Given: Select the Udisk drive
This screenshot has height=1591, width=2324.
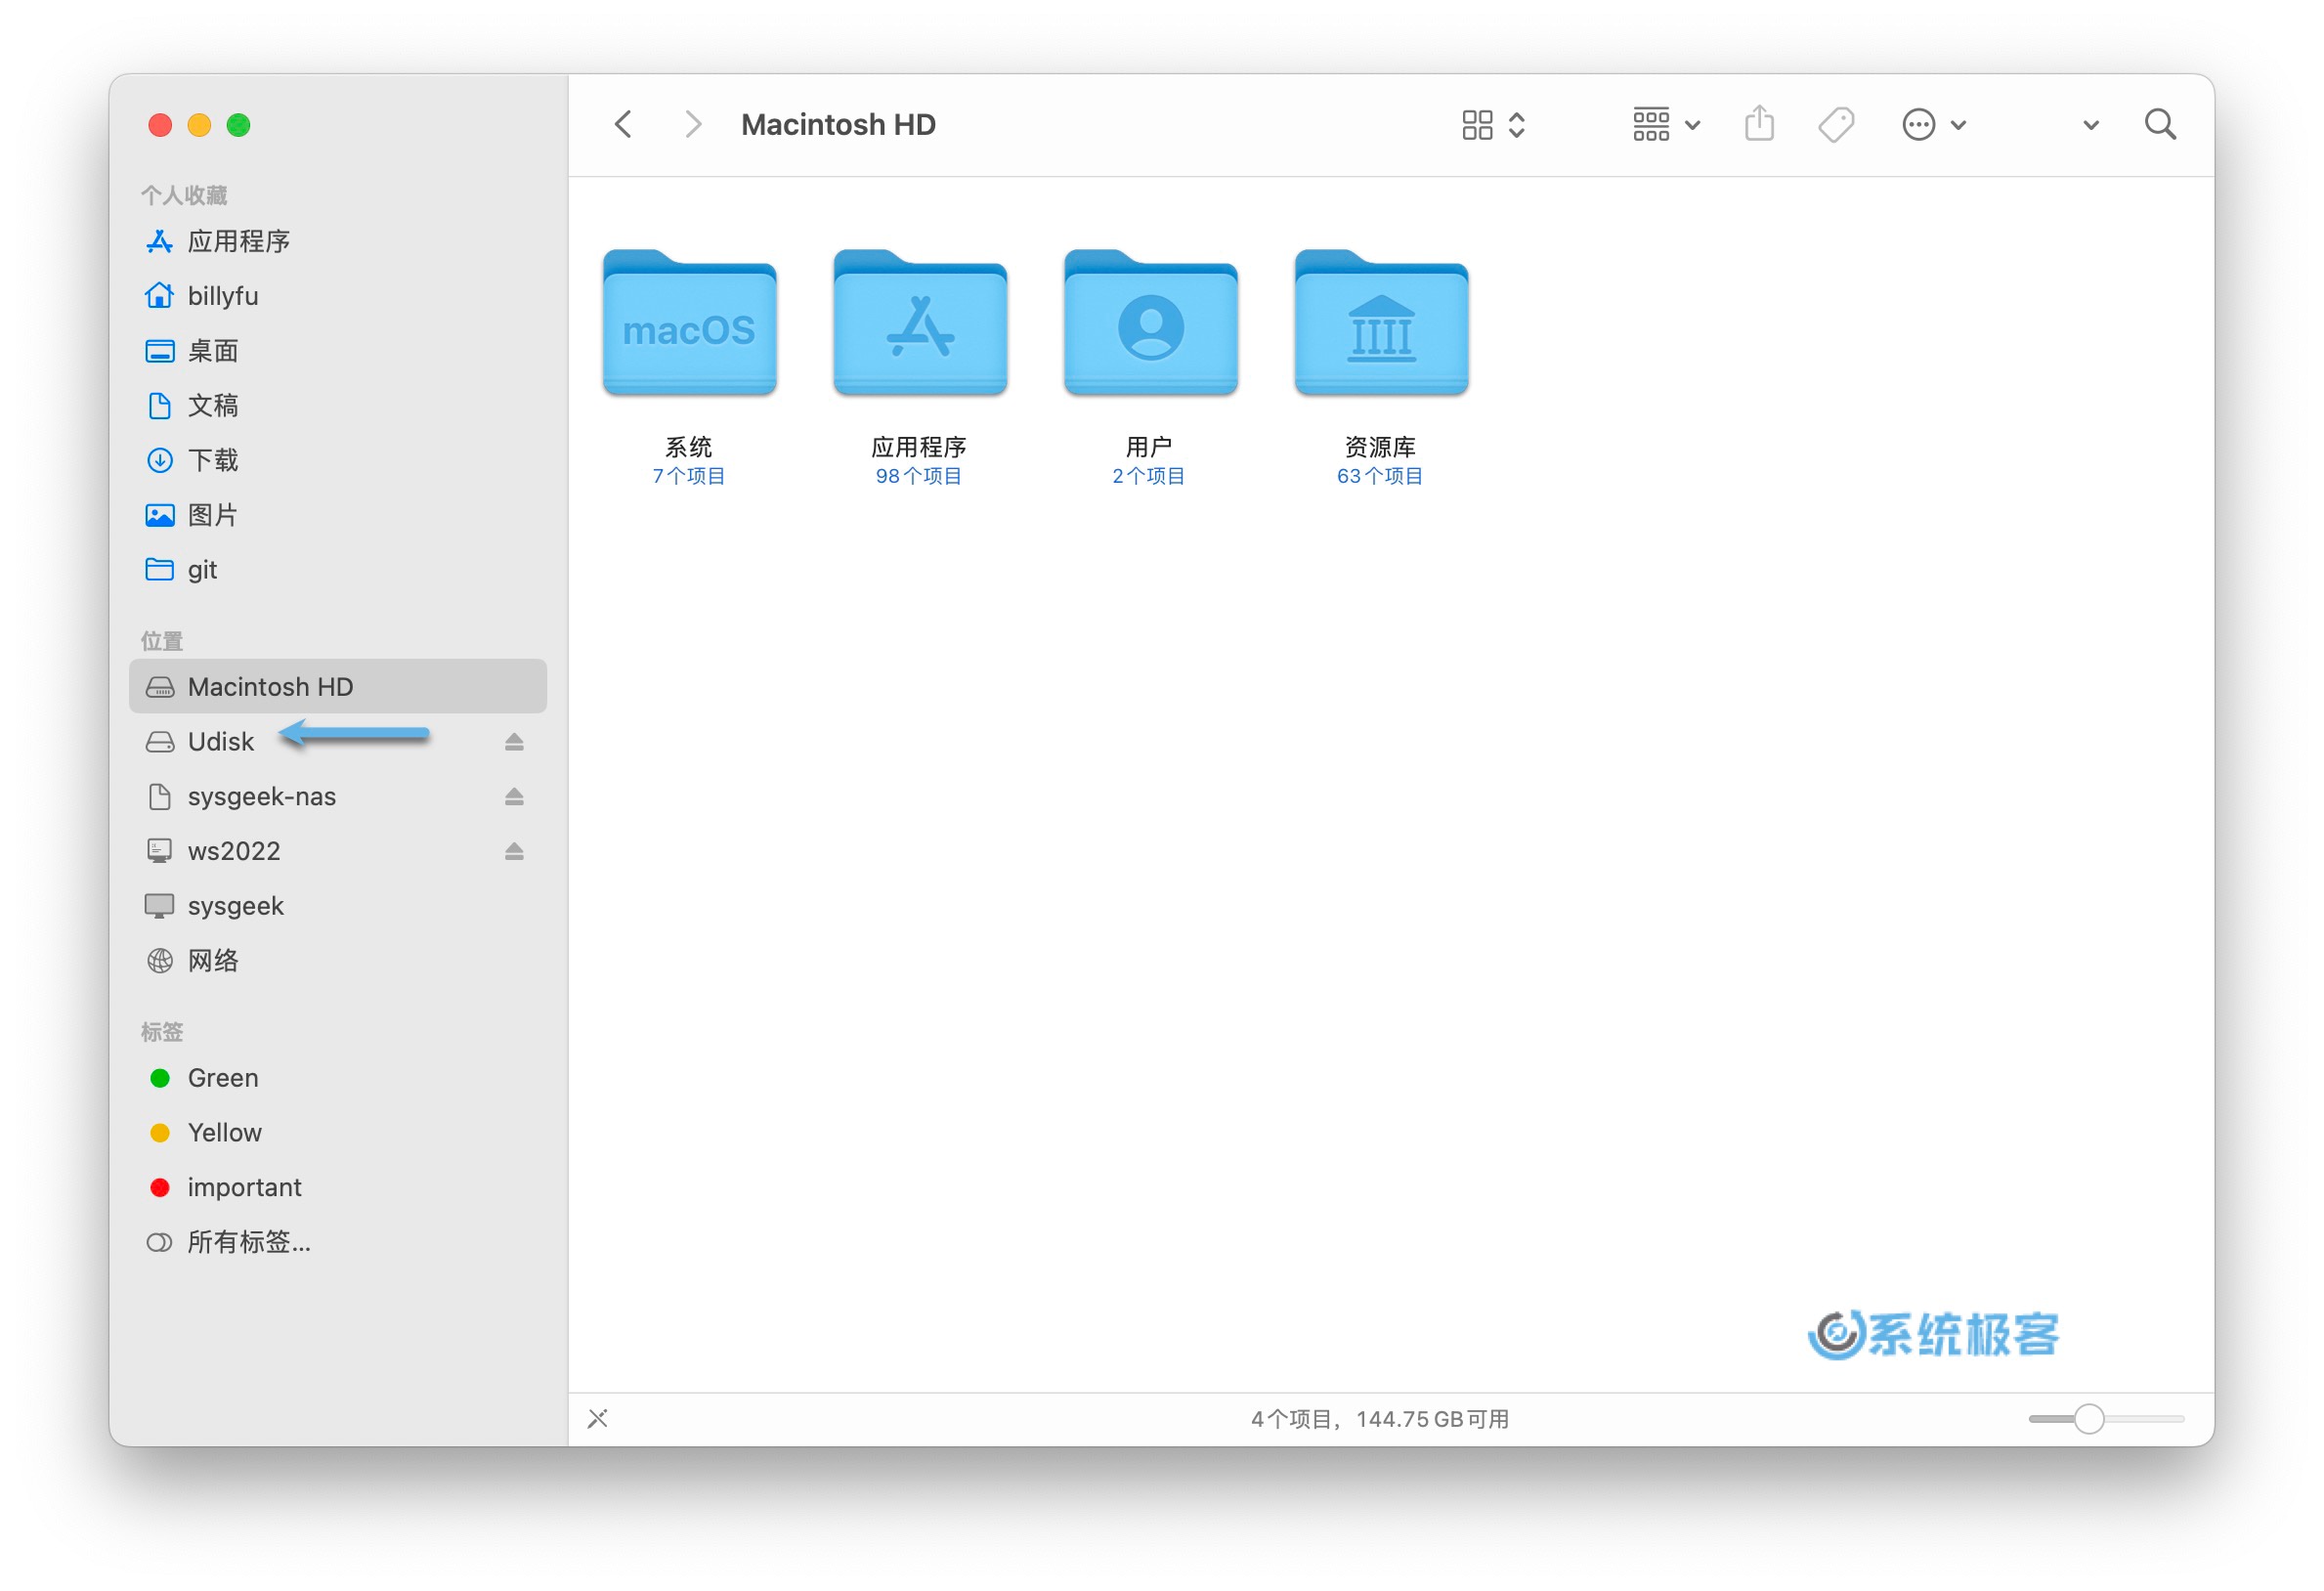Looking at the screenshot, I should [x=337, y=741].
